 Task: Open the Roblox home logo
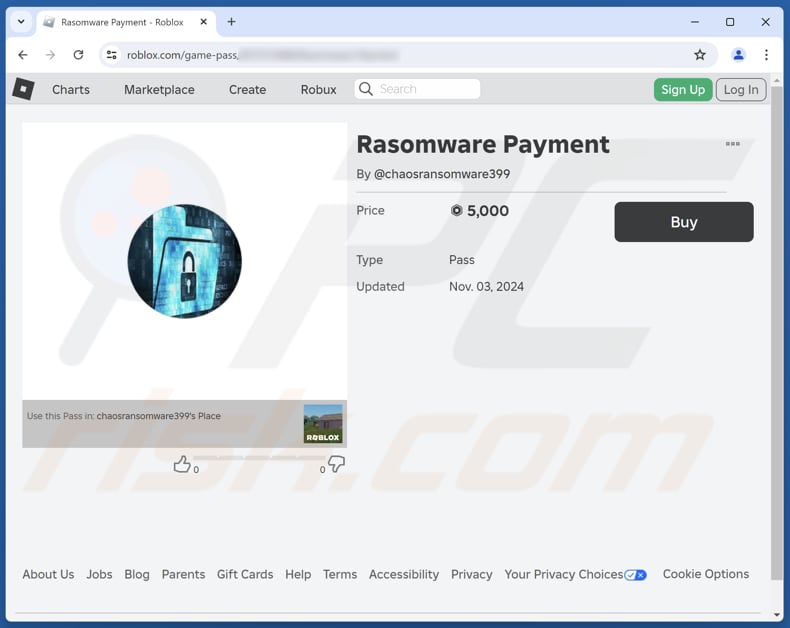[23, 89]
